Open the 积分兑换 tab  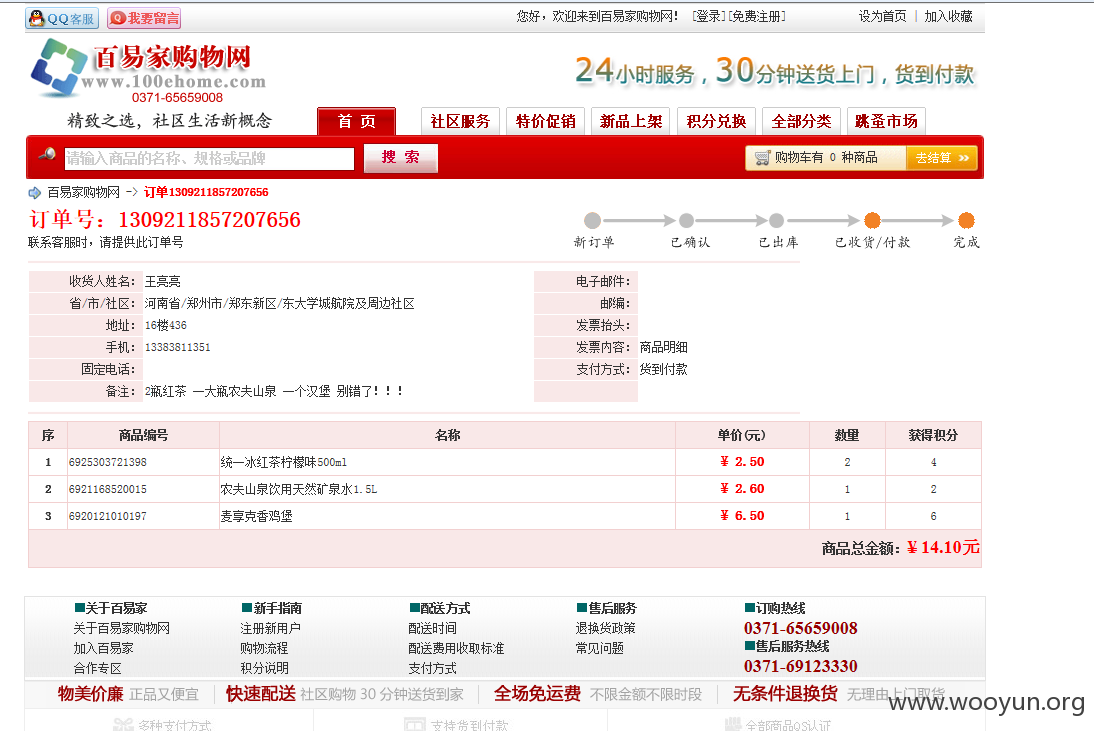coord(716,121)
